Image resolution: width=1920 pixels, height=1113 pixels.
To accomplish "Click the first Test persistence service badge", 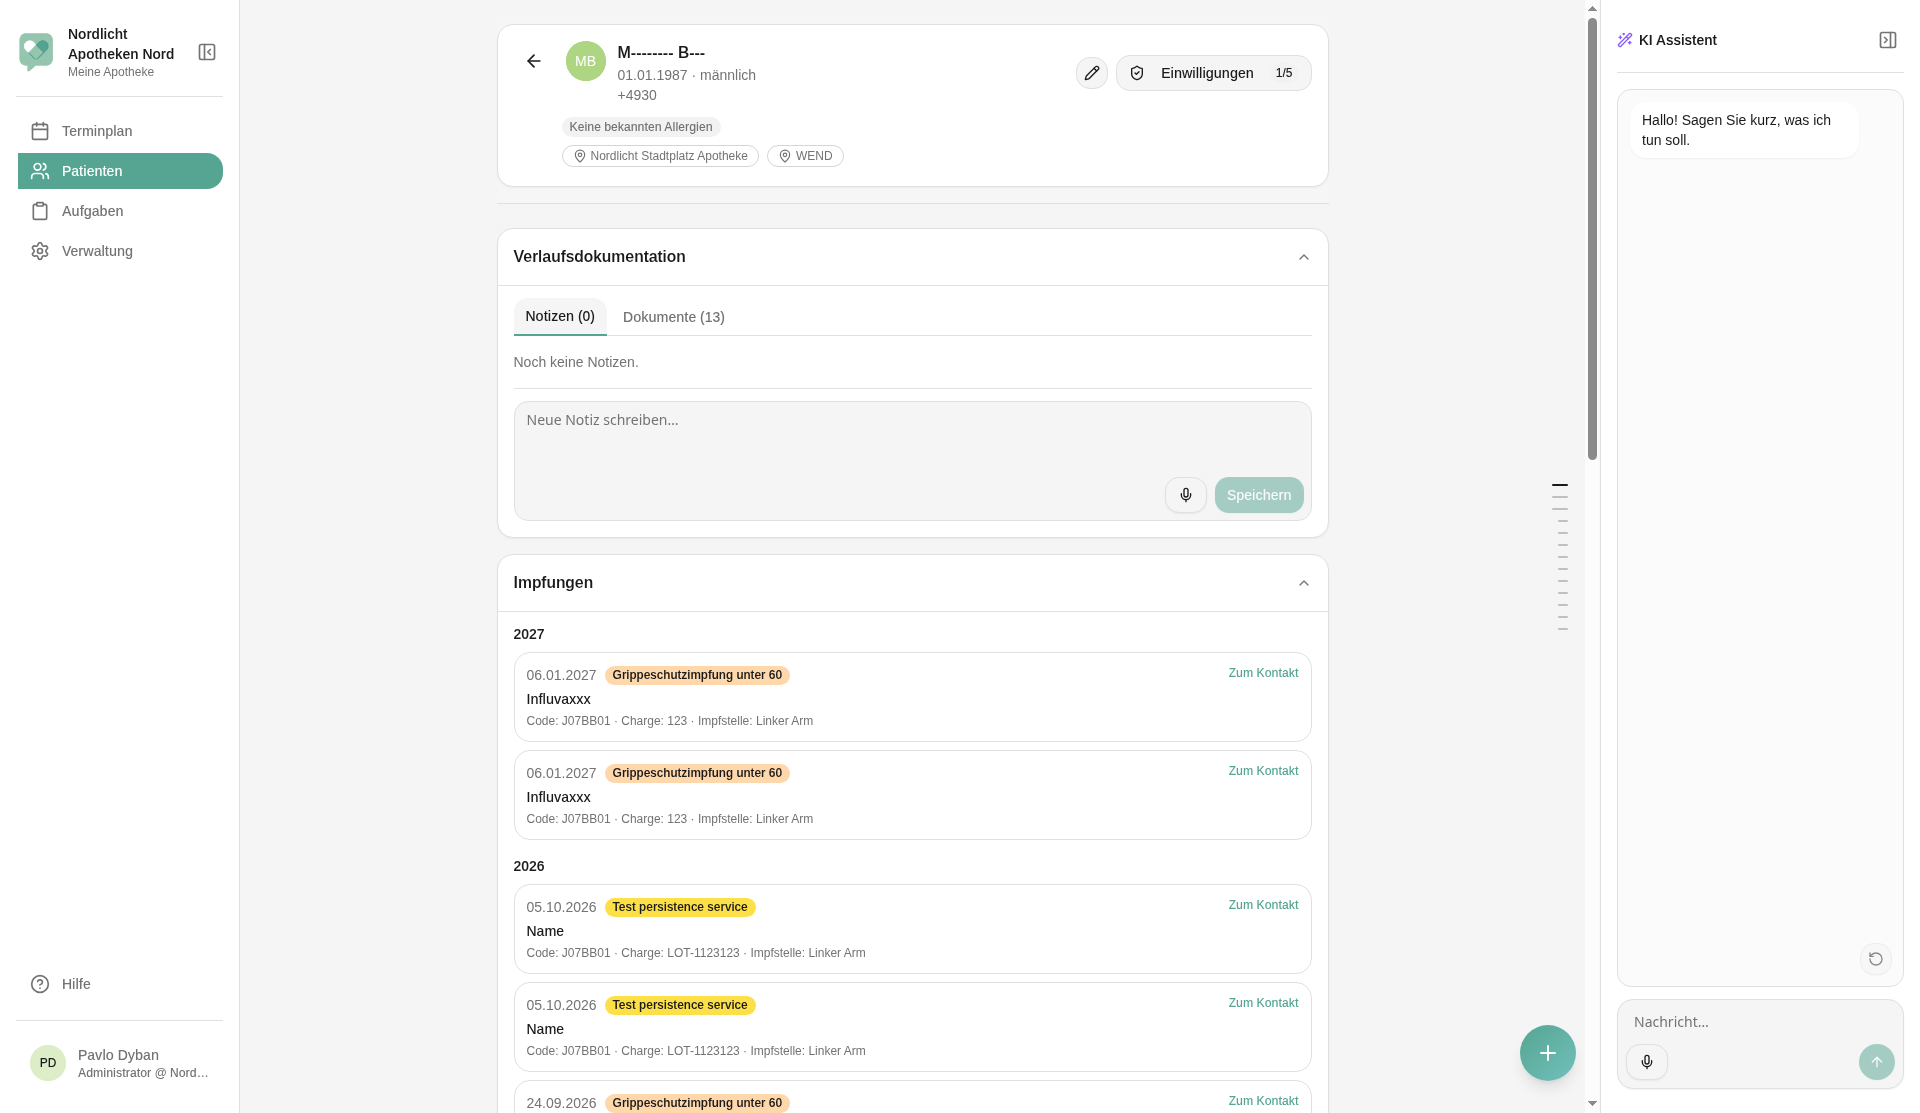I will (x=680, y=907).
